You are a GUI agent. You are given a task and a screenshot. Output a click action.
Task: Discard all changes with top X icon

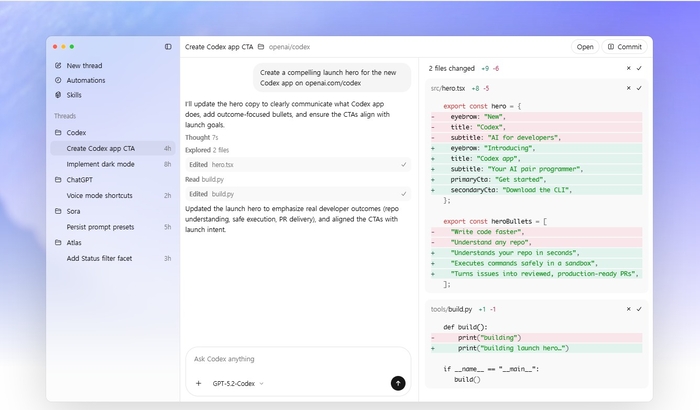pyautogui.click(x=629, y=68)
